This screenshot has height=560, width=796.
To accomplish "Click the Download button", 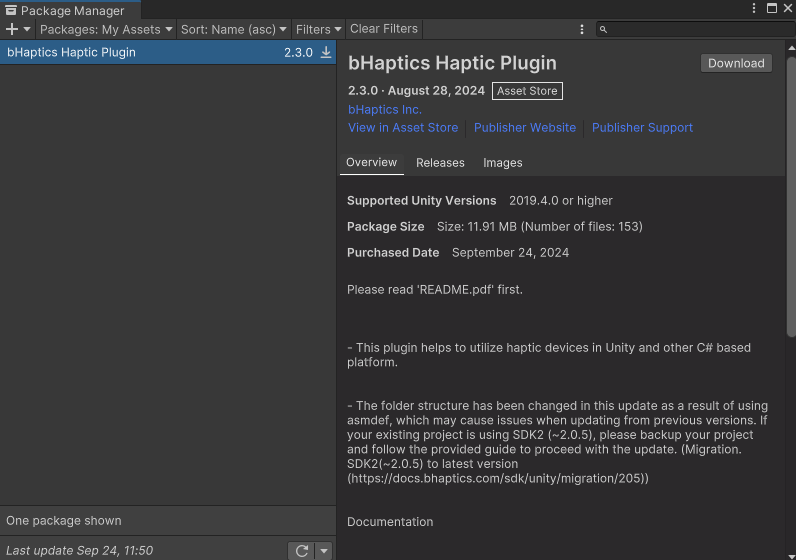I will (736, 63).
